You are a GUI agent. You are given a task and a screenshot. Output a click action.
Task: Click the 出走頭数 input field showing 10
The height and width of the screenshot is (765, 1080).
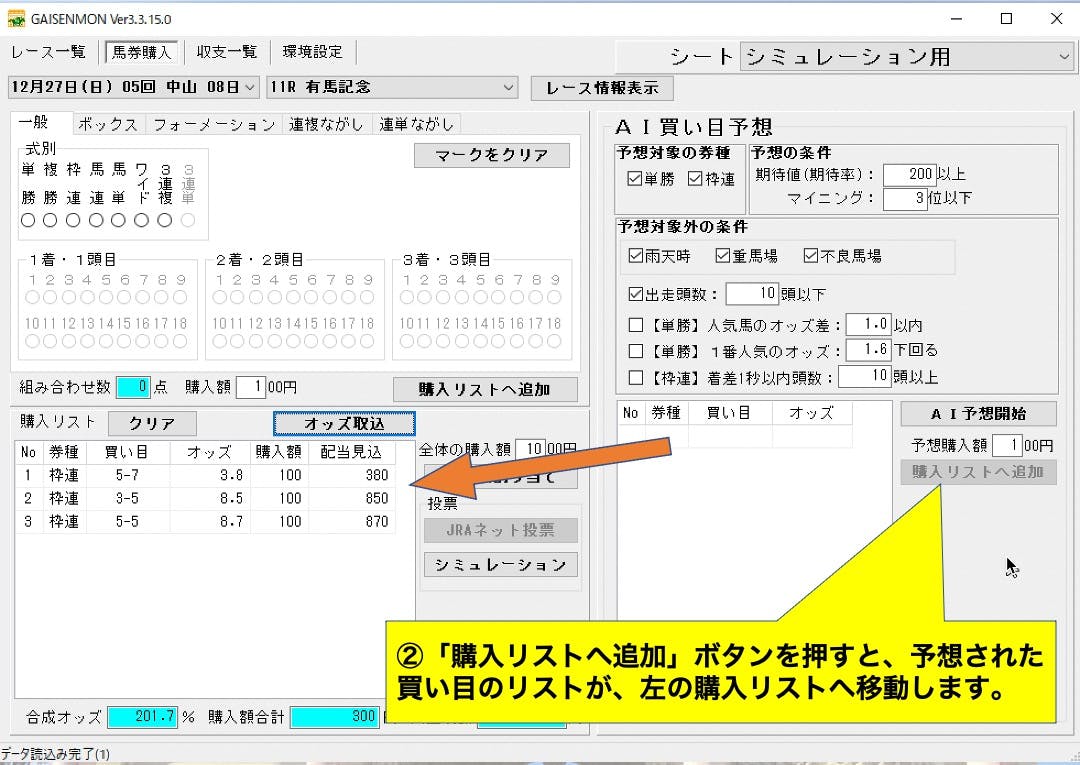[x=752, y=294]
